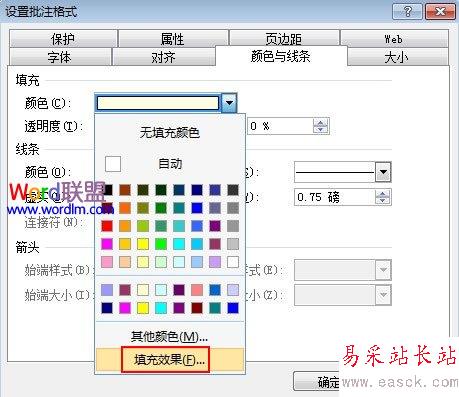Pick the green swatch in second row
This screenshot has height=397, width=459.
click(x=161, y=208)
